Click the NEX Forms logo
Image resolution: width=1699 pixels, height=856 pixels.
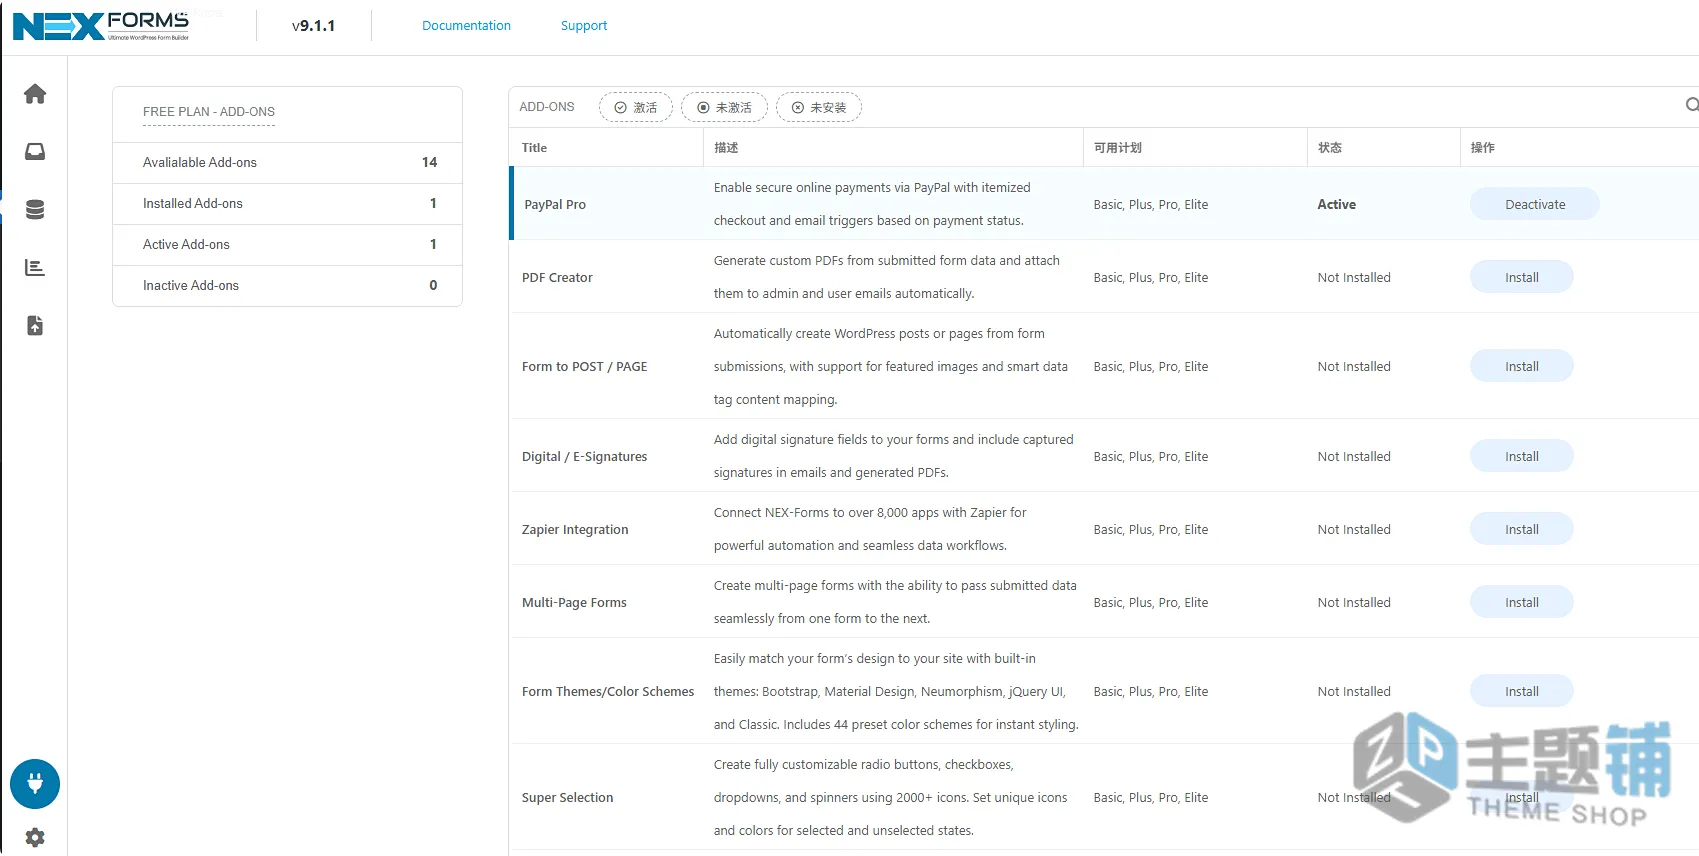pos(101,26)
